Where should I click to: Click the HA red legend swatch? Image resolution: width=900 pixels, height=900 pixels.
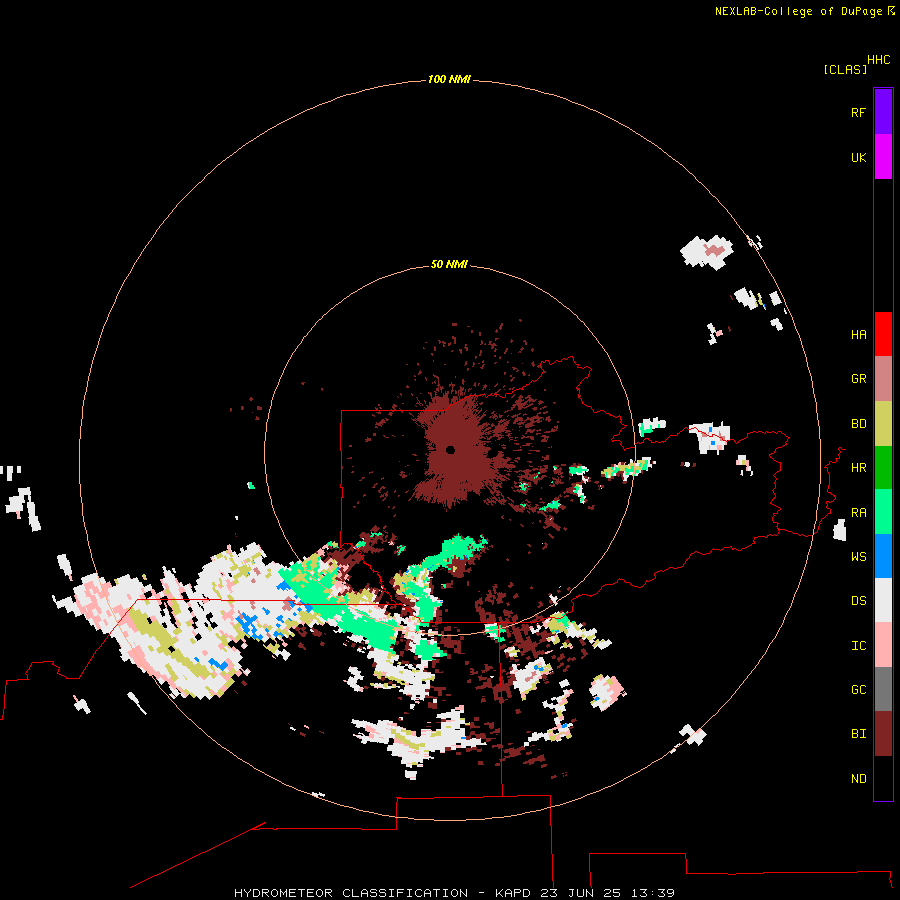point(883,334)
